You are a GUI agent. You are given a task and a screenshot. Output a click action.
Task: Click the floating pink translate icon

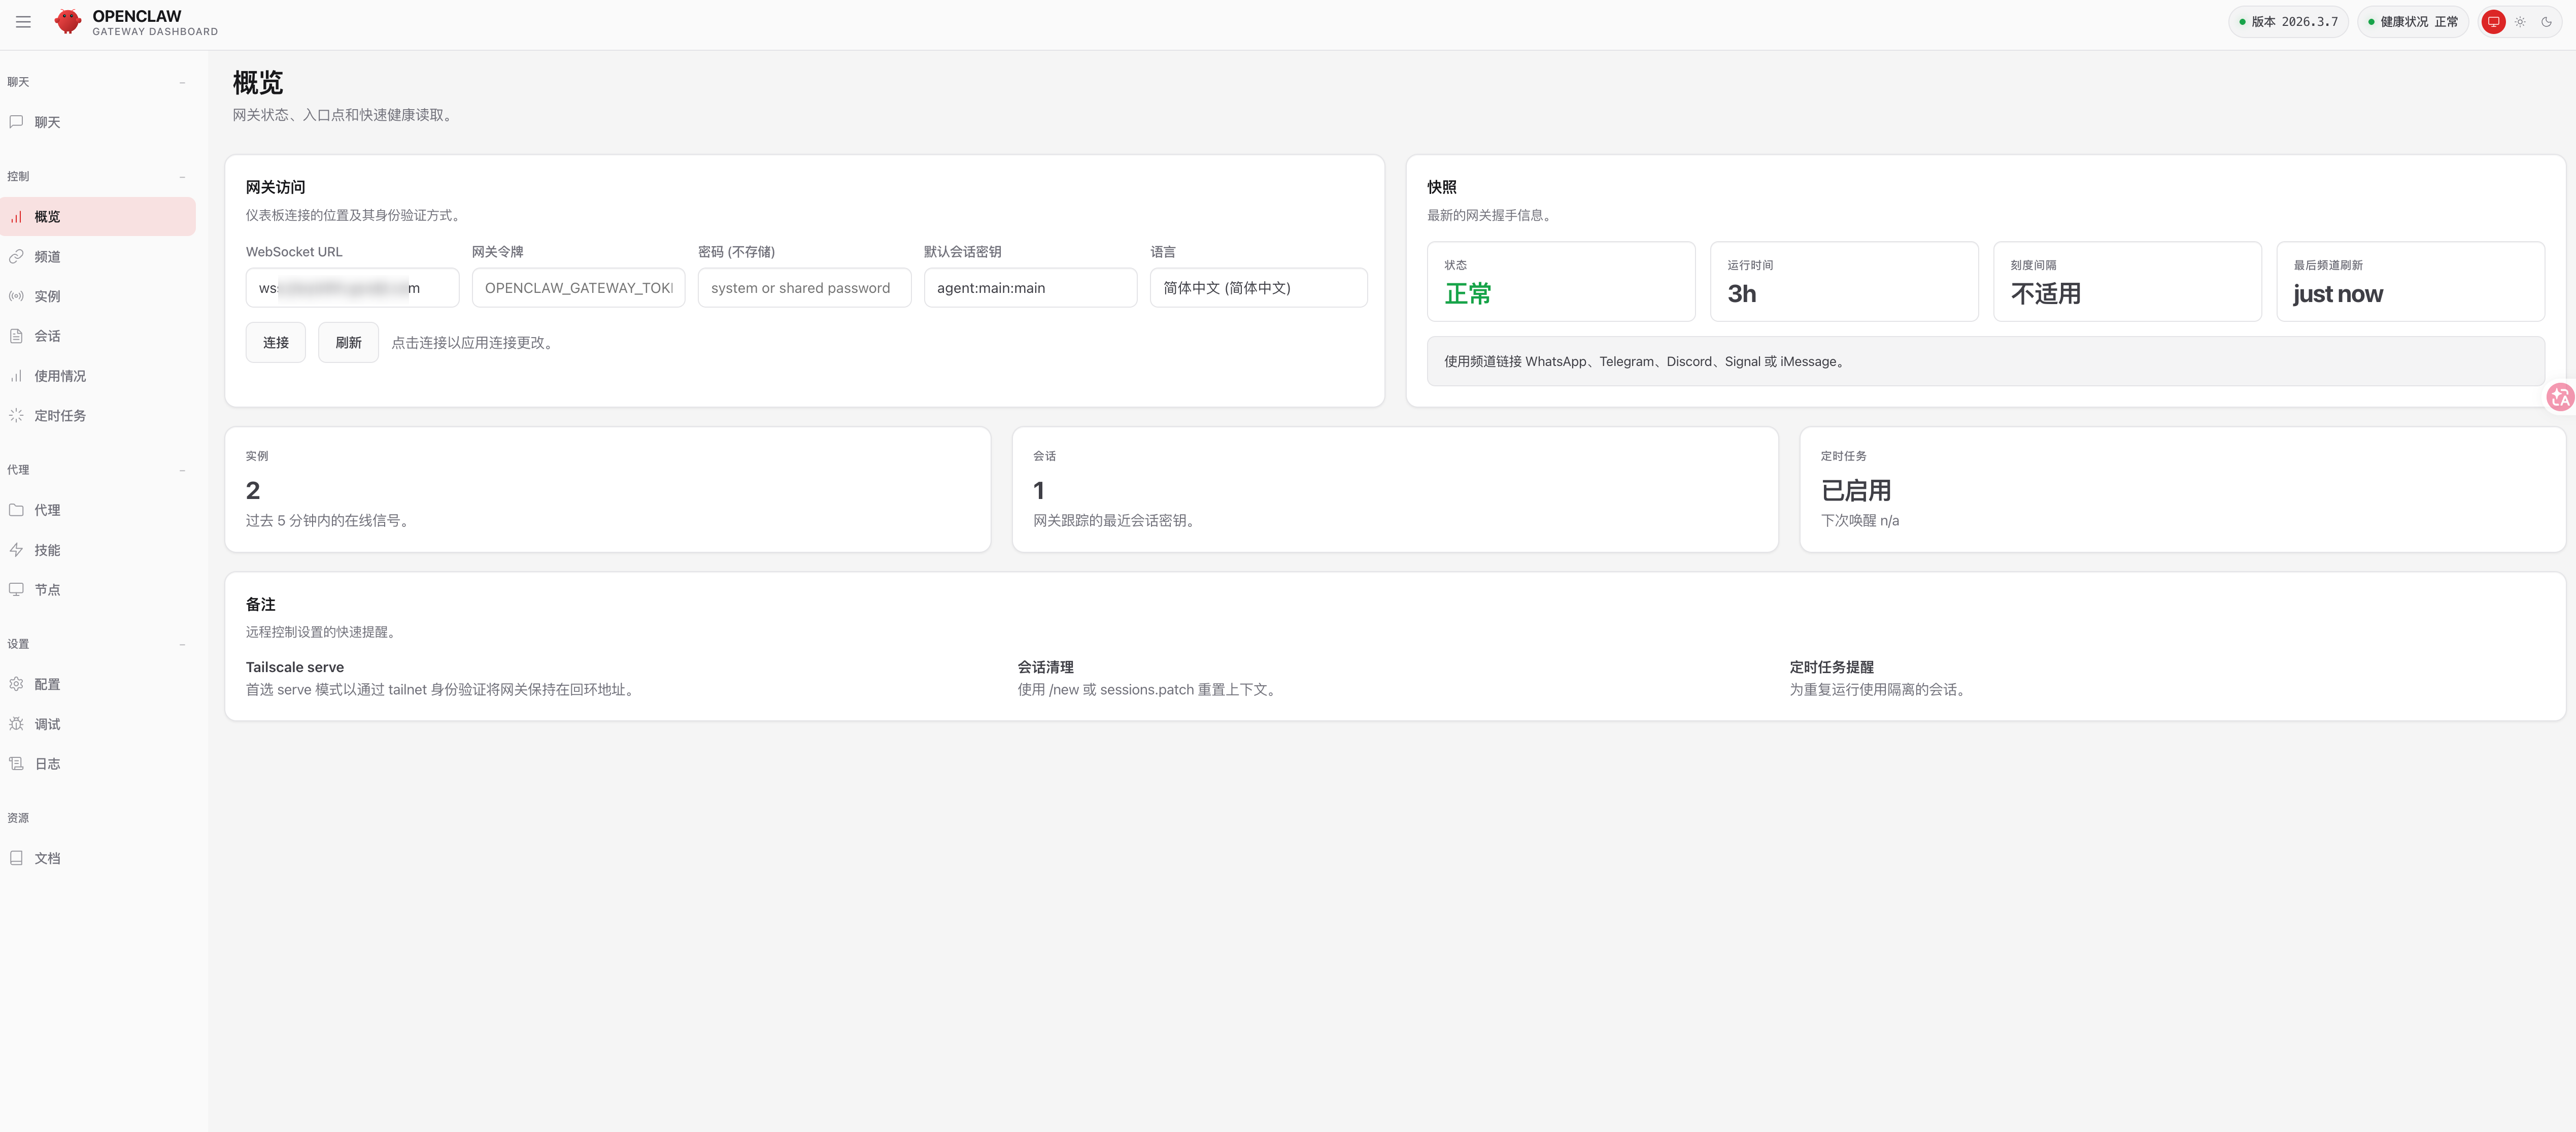click(2560, 398)
